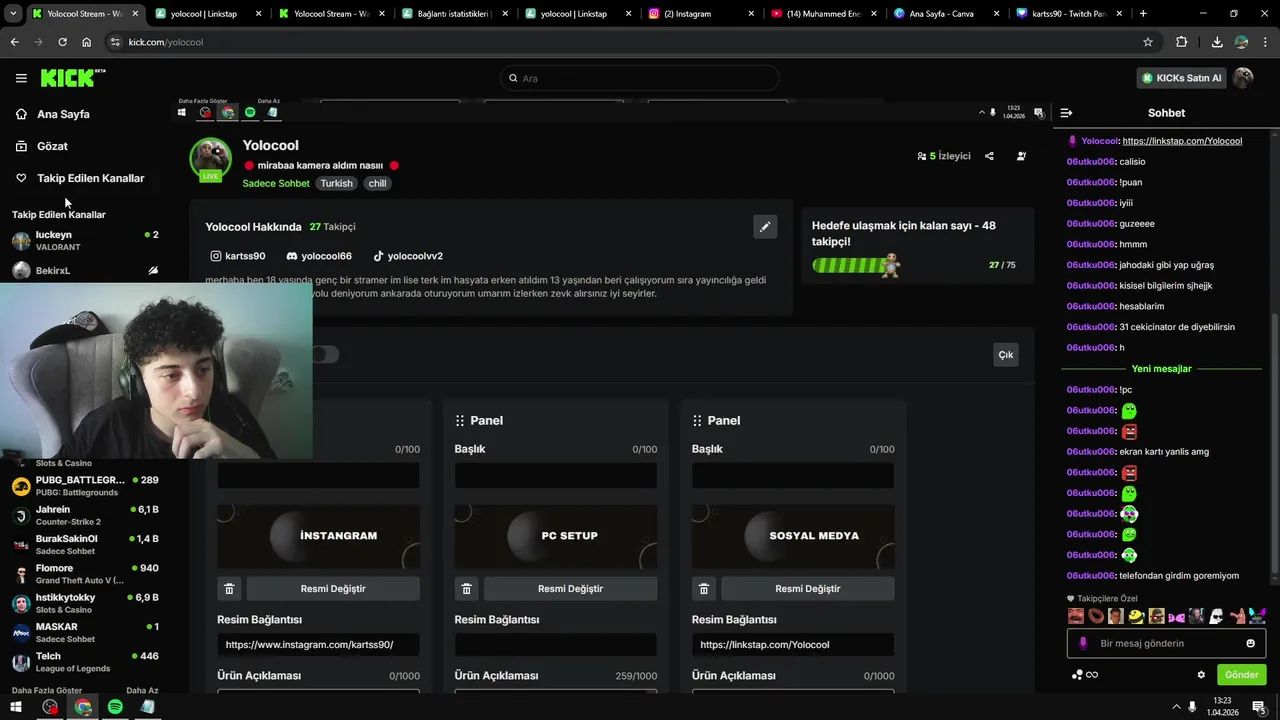Click the search bar Ara

[x=640, y=78]
